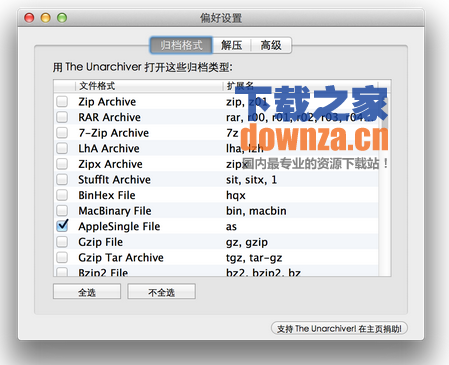Zoom the window with green button

[x=62, y=18]
